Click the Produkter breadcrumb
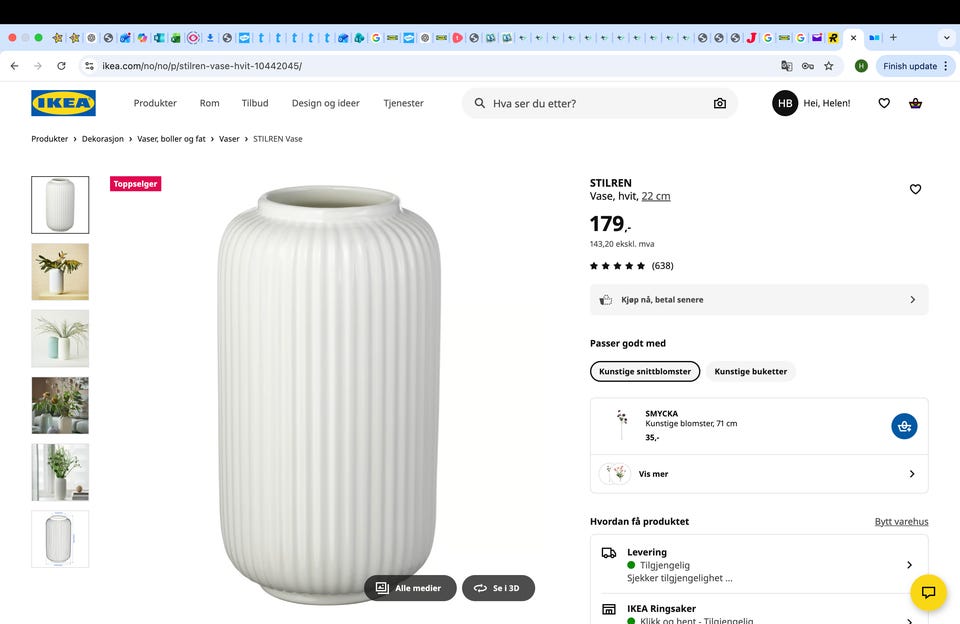 point(50,139)
